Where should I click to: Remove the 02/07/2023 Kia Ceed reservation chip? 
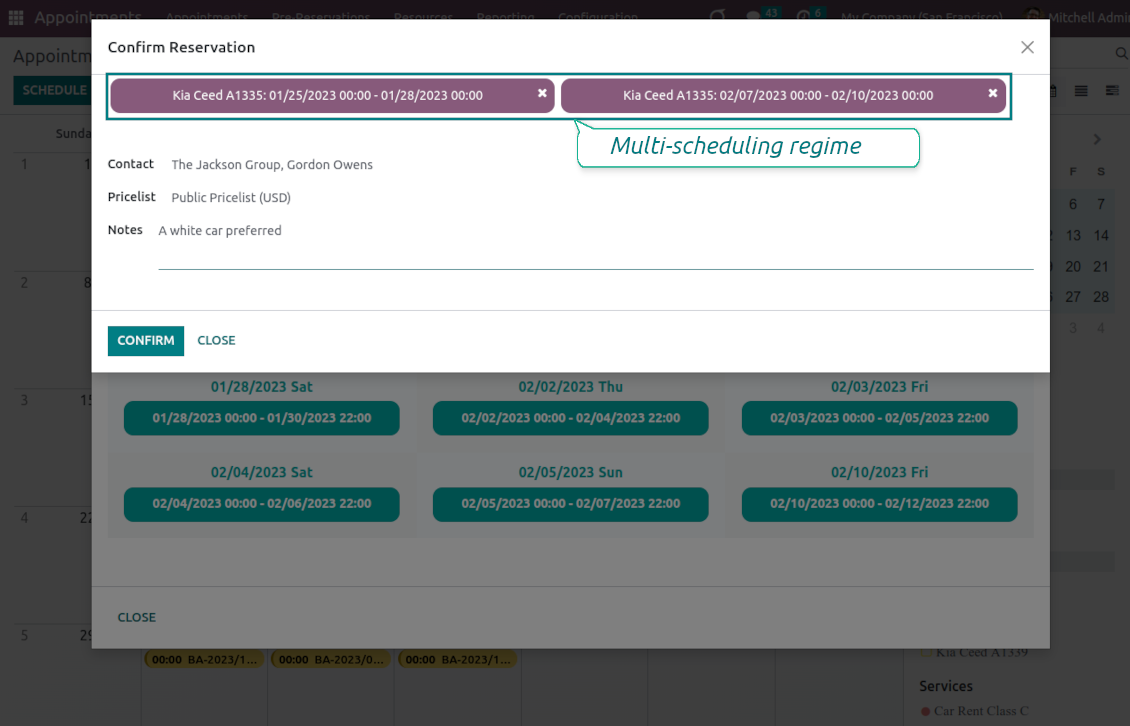click(x=992, y=93)
